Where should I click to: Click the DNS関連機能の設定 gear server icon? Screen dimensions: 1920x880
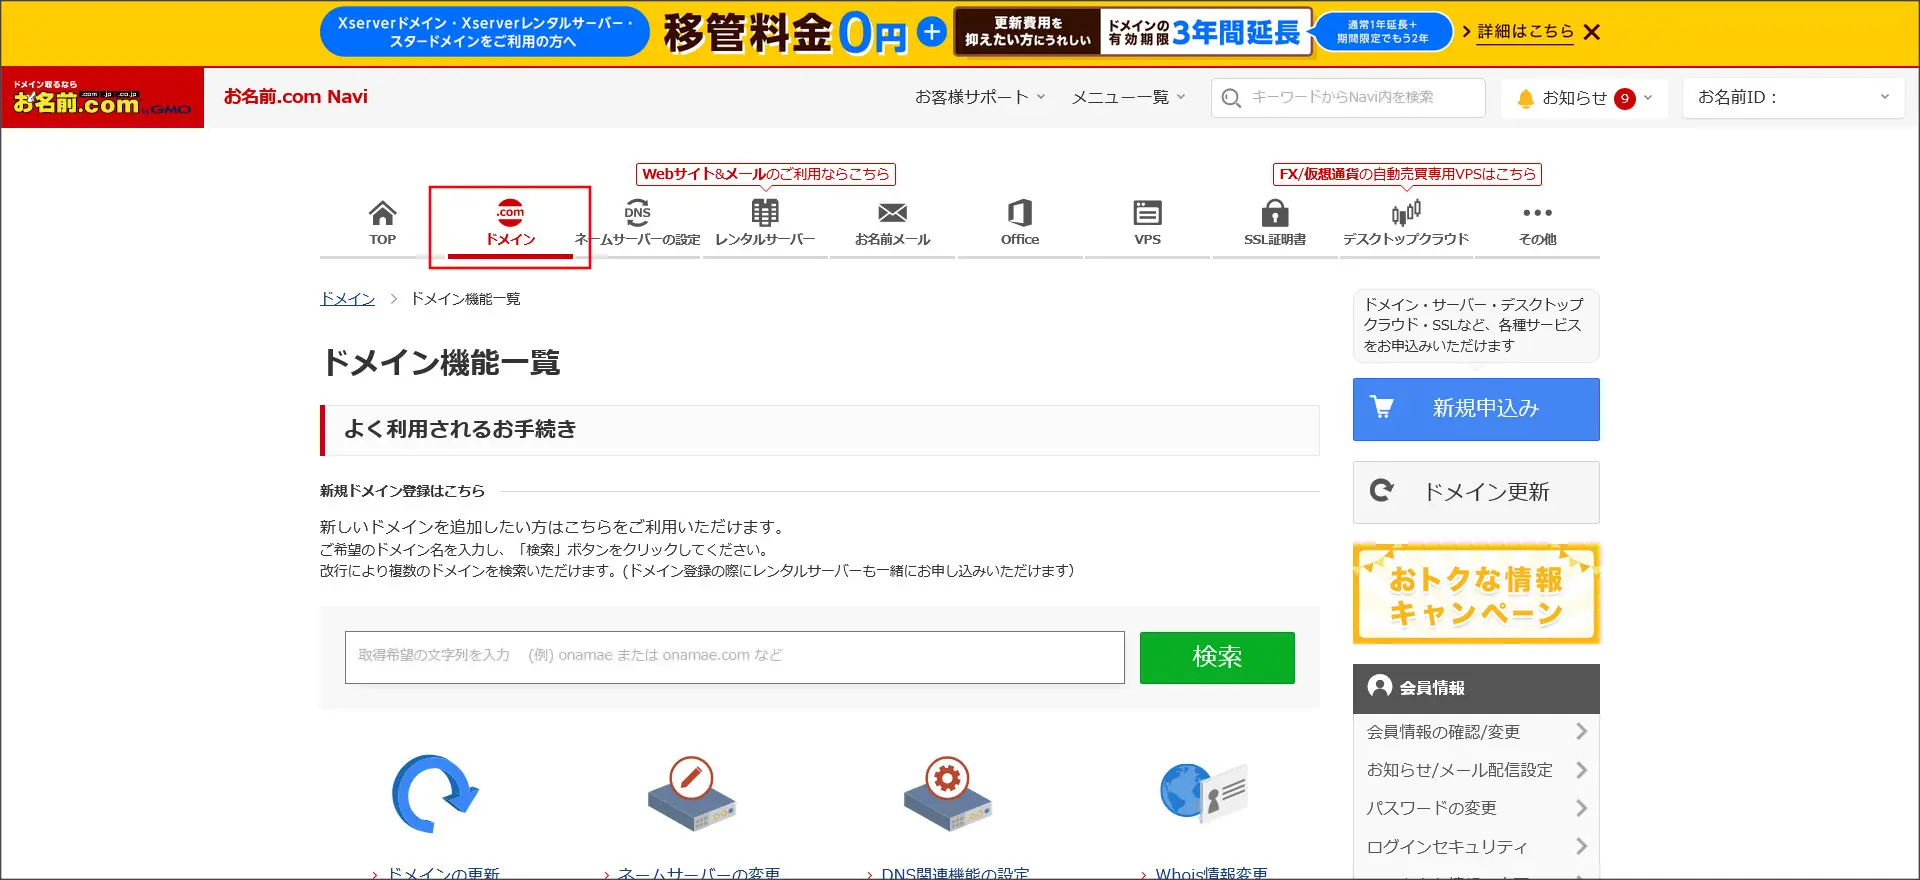(947, 794)
